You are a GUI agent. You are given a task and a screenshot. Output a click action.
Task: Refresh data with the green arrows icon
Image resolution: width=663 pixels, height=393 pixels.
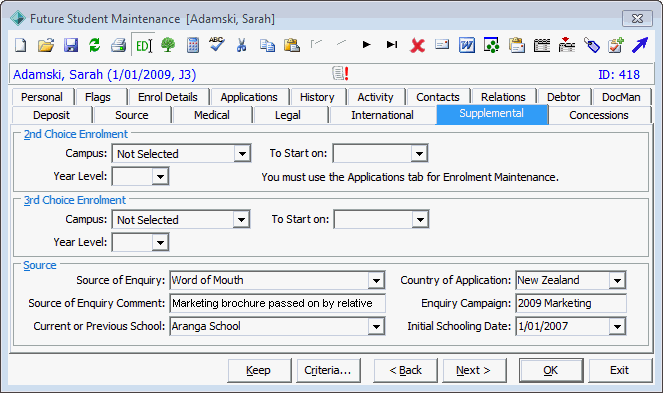pos(95,45)
